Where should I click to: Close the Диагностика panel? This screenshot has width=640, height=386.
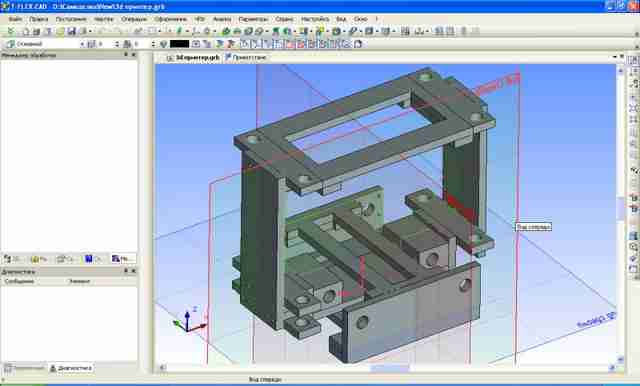click(133, 271)
